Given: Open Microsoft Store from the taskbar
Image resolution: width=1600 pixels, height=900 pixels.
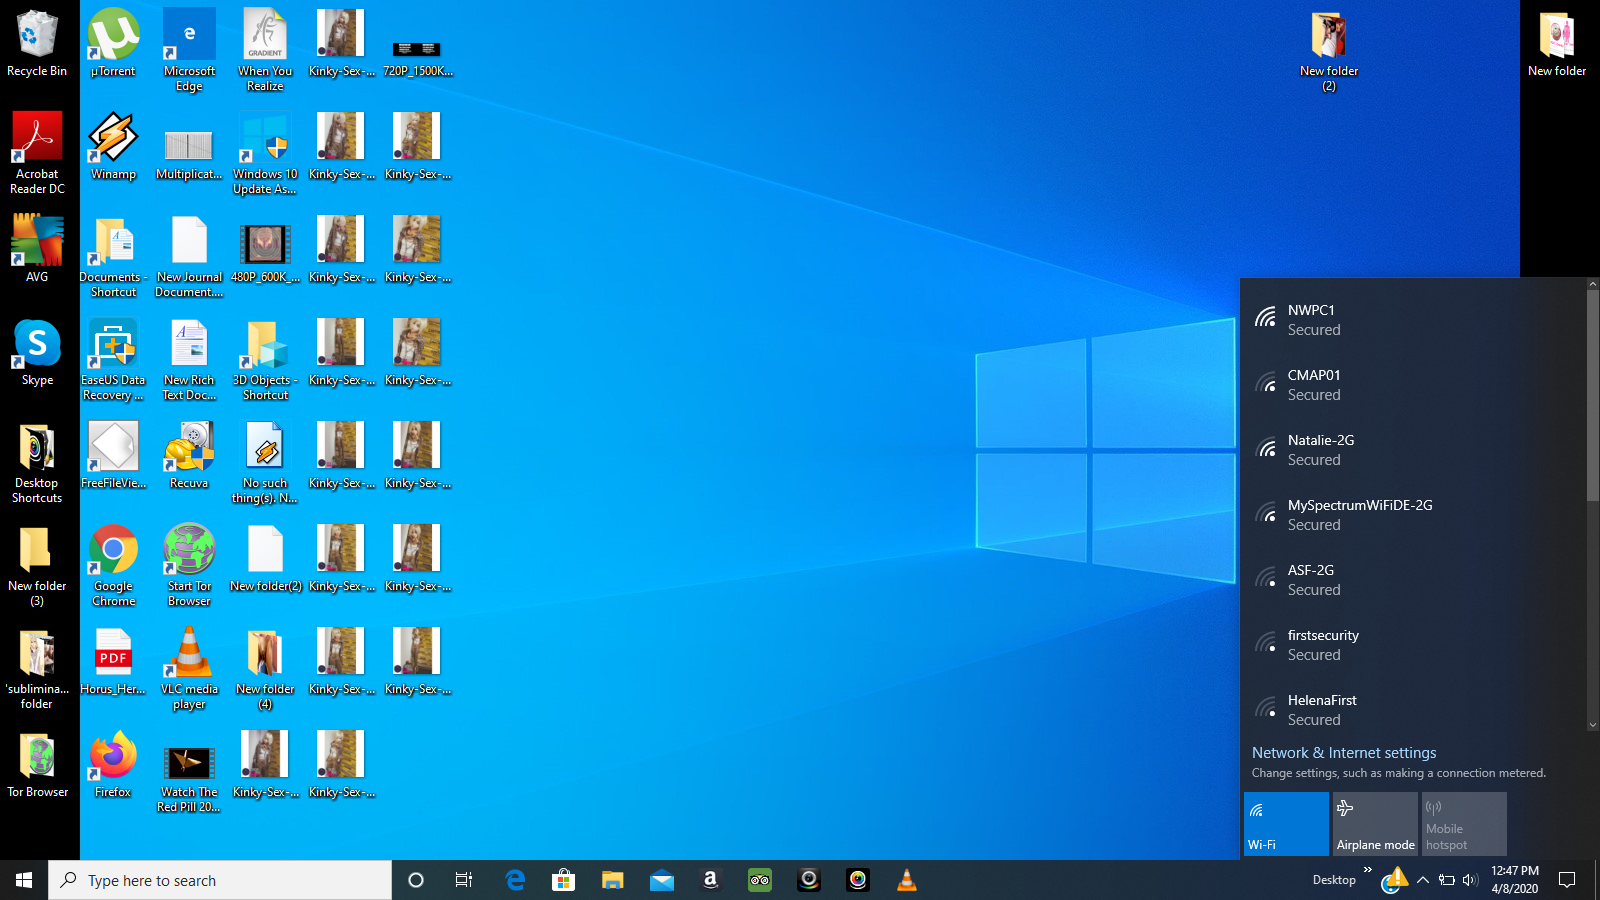Looking at the screenshot, I should (x=564, y=880).
